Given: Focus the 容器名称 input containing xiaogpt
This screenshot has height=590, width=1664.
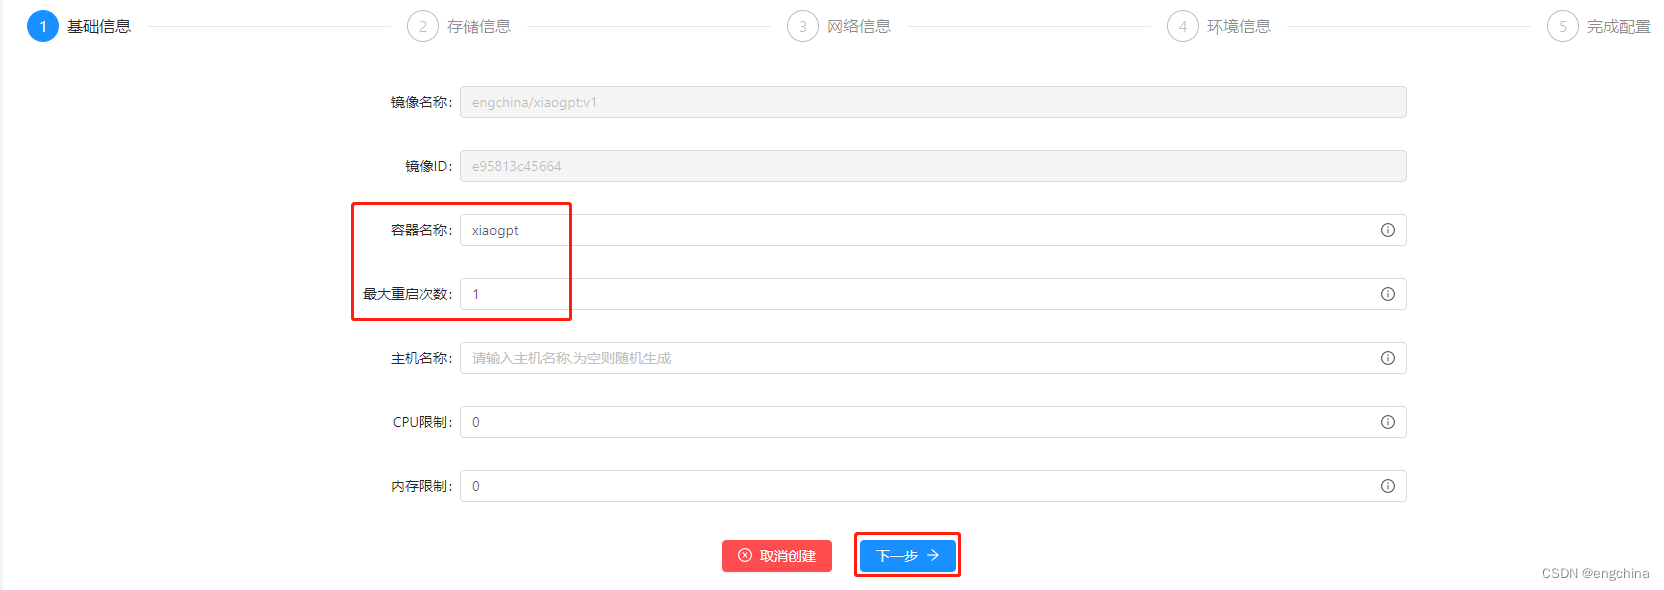Looking at the screenshot, I should coord(933,230).
